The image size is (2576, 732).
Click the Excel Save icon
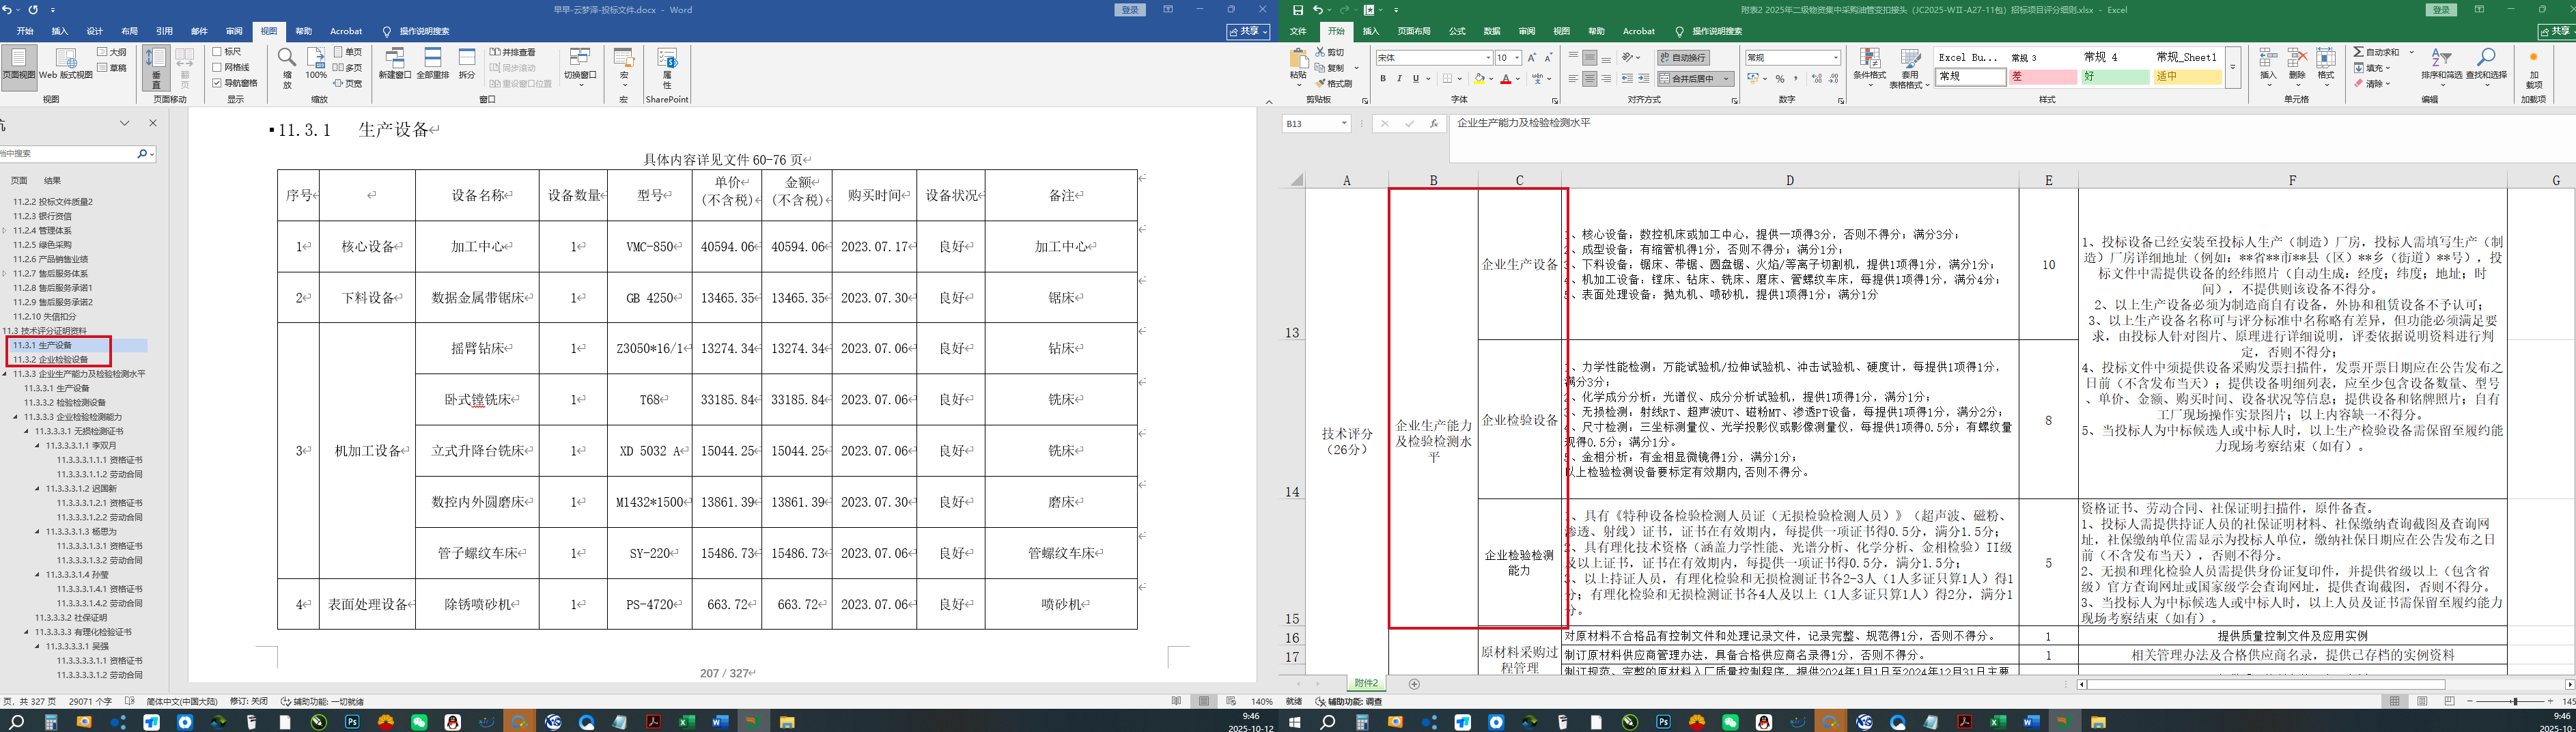1298,10
